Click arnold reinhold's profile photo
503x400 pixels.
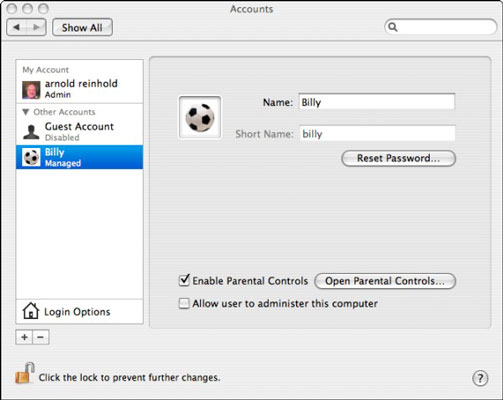[x=31, y=90]
